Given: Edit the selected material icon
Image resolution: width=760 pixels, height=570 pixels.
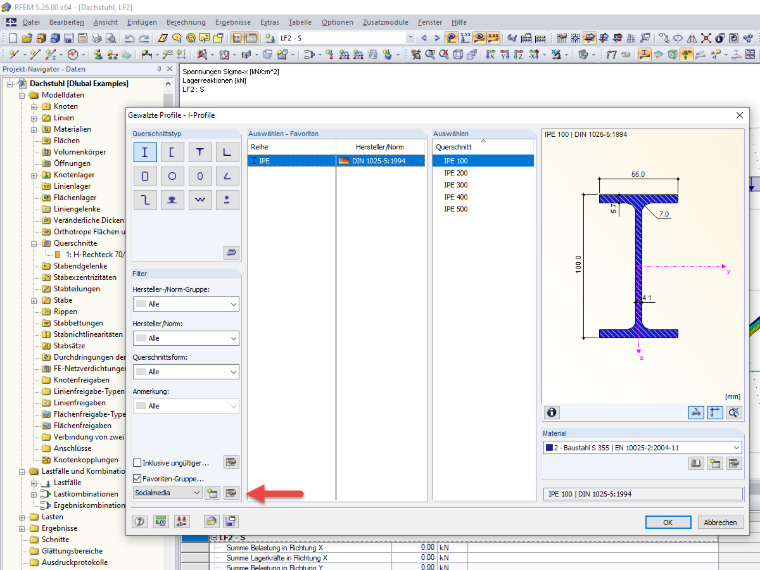Looking at the screenshot, I should click(734, 463).
